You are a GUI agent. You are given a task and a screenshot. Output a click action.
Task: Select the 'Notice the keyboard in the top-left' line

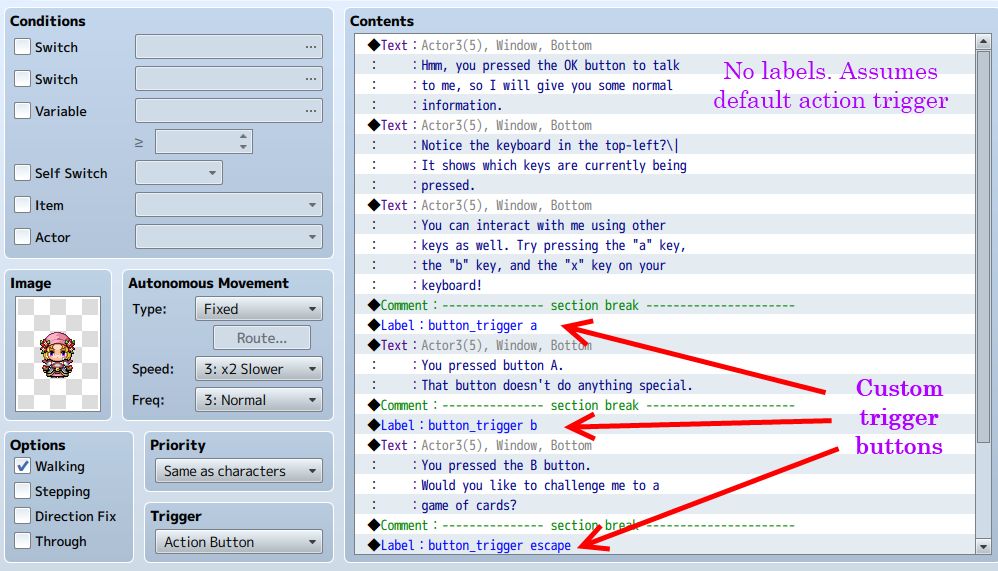[664, 145]
